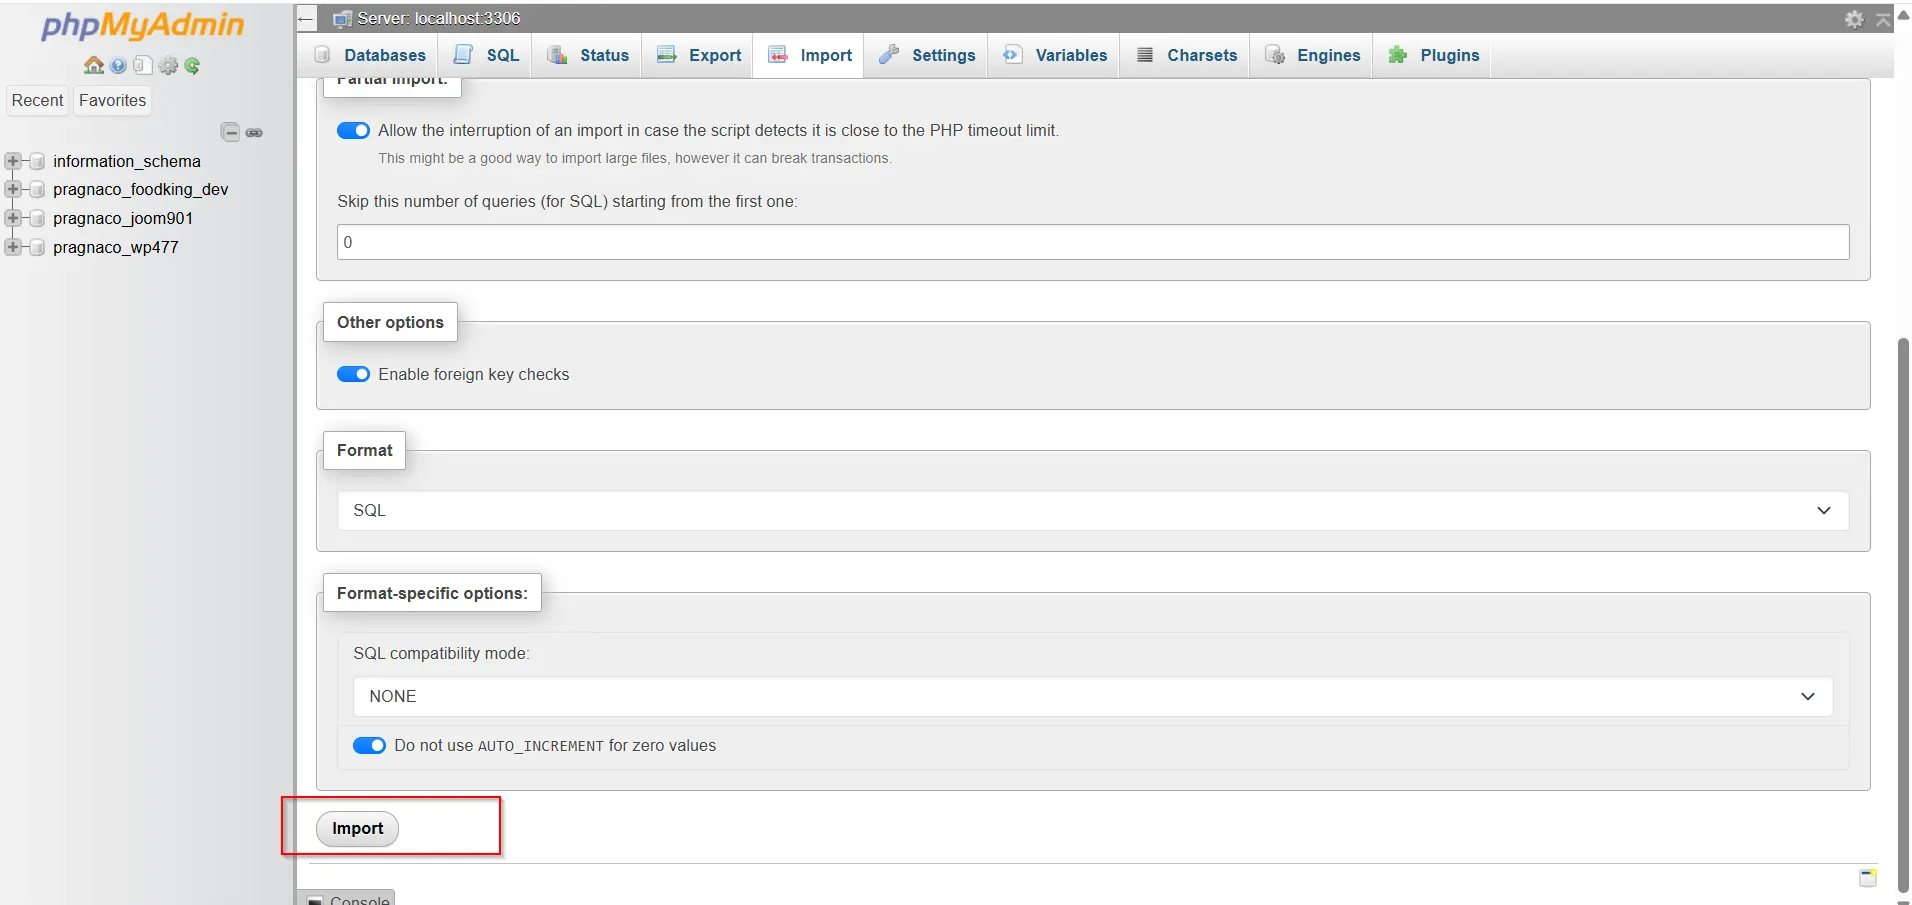
Task: Open the Console bar
Action: point(348,898)
